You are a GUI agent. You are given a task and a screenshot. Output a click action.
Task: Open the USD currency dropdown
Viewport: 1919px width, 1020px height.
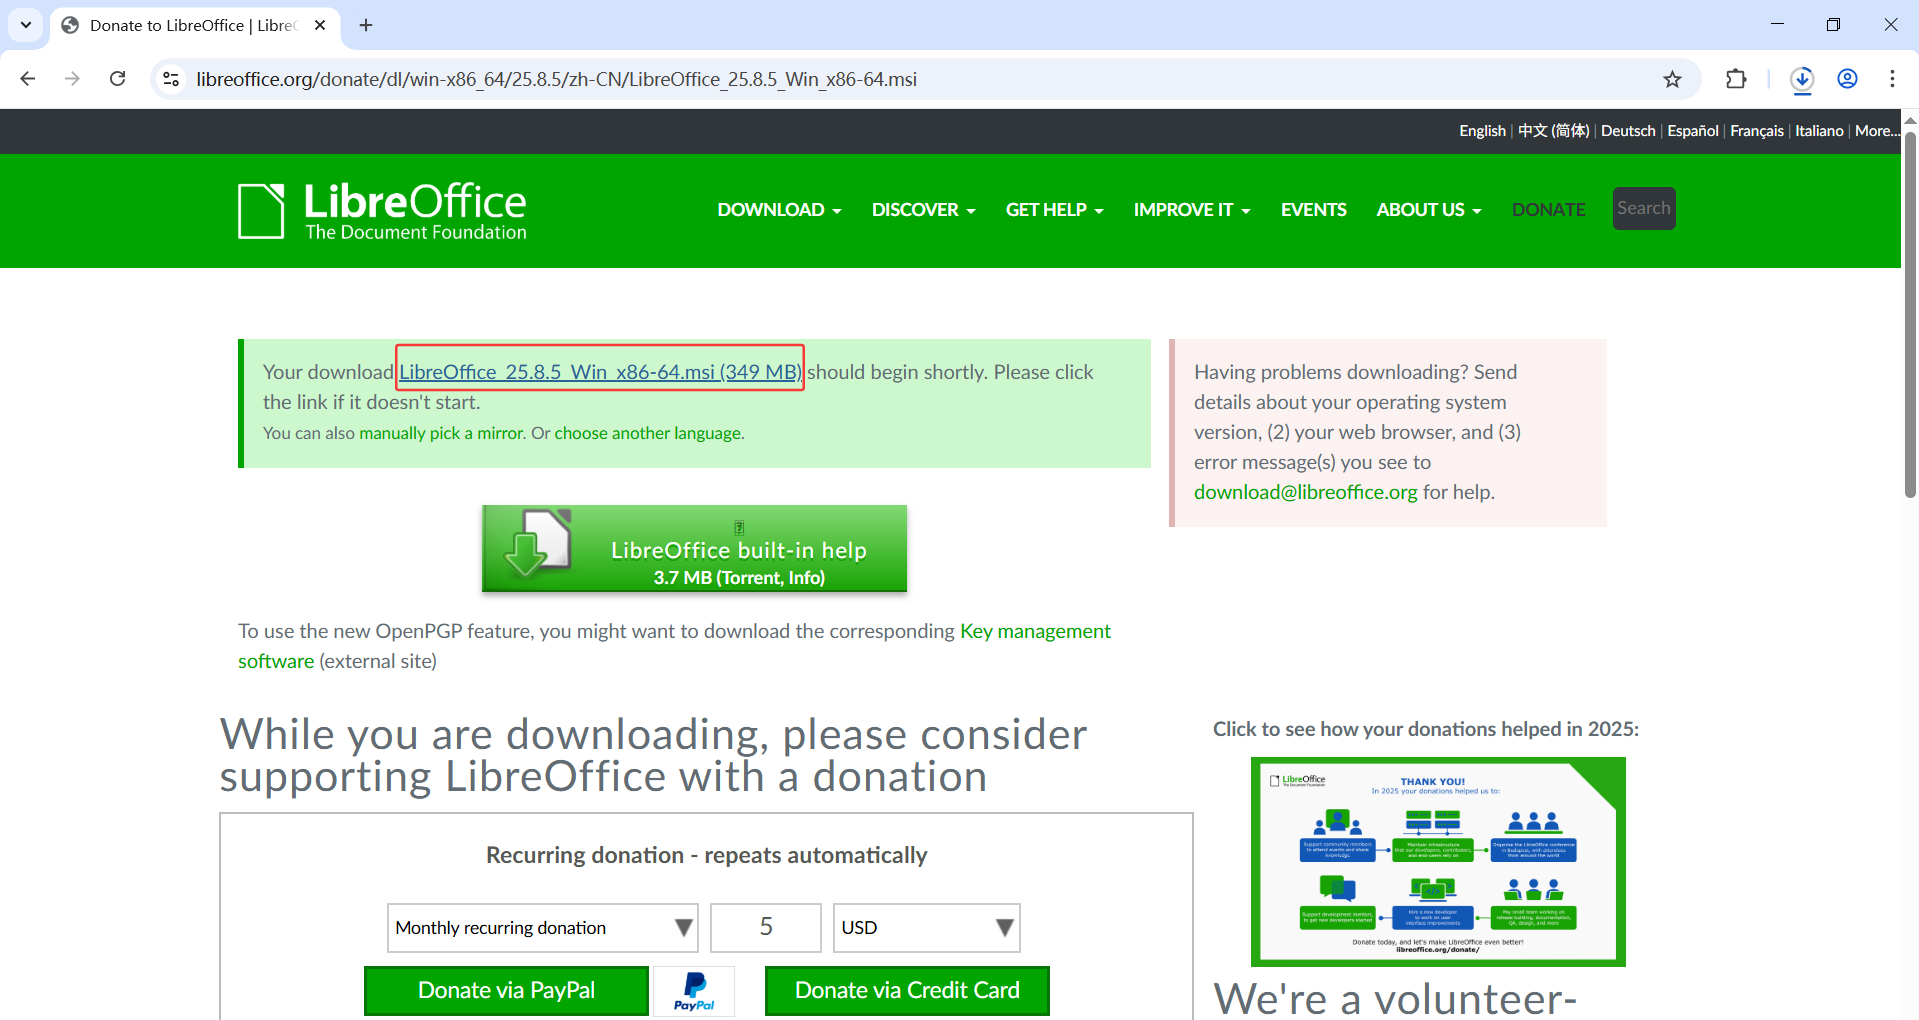(927, 928)
